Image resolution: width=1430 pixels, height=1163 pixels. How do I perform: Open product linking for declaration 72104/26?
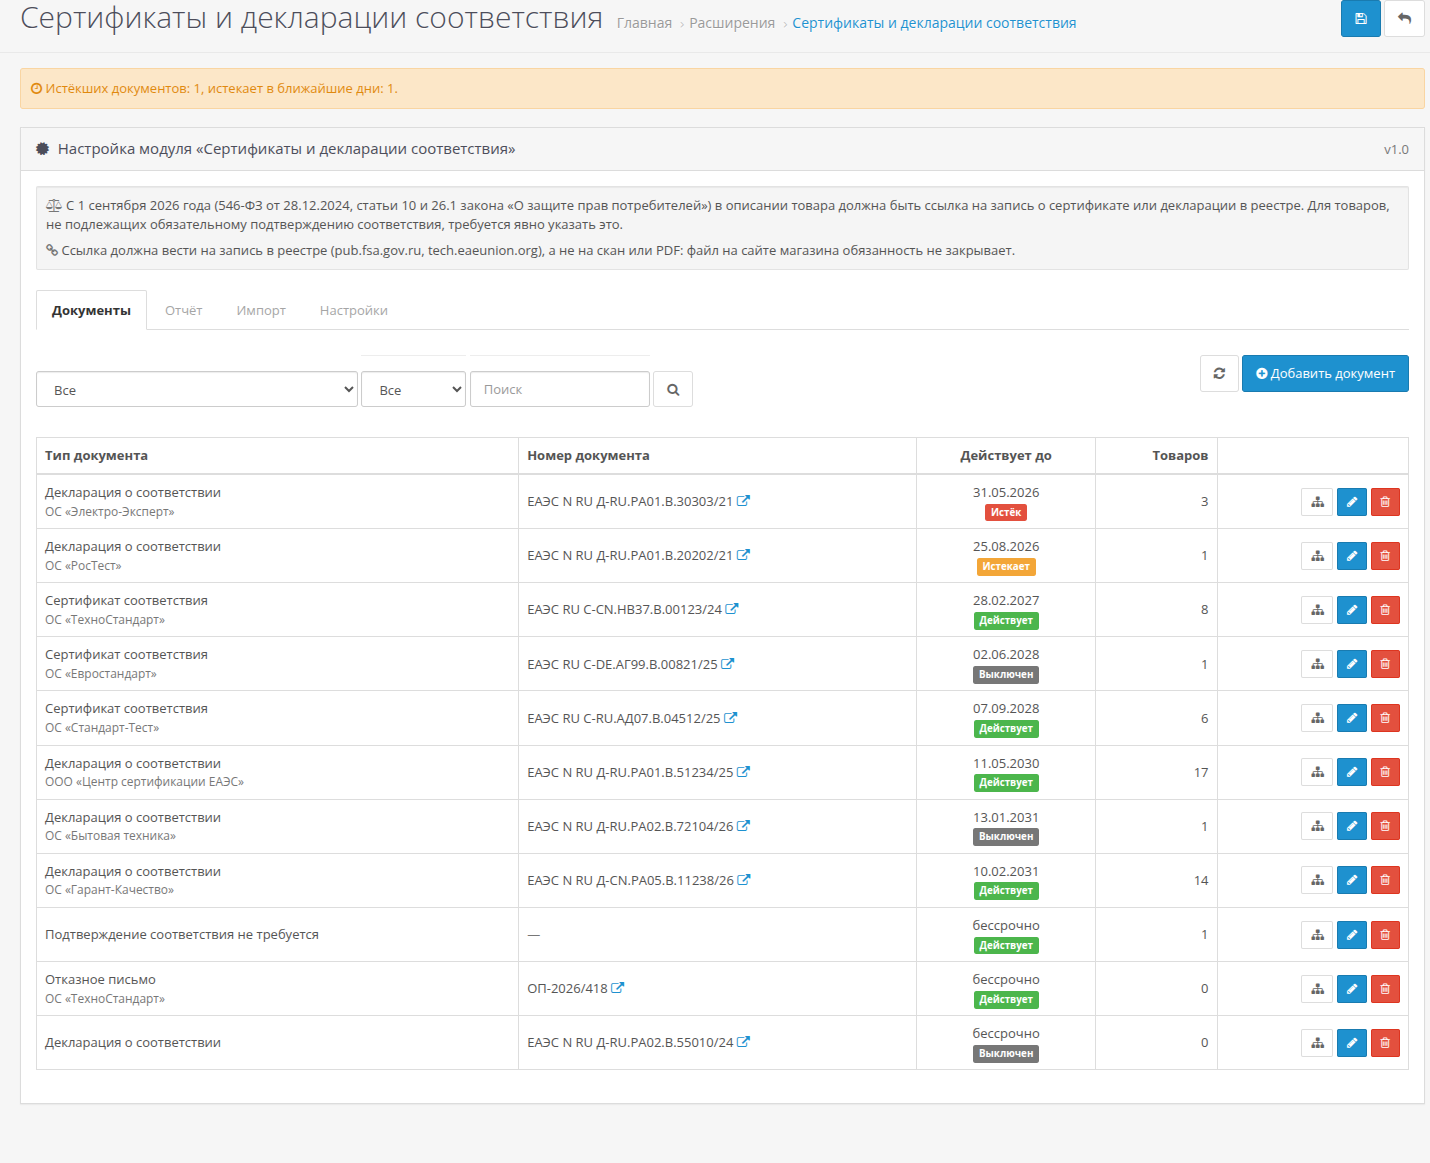click(1317, 826)
